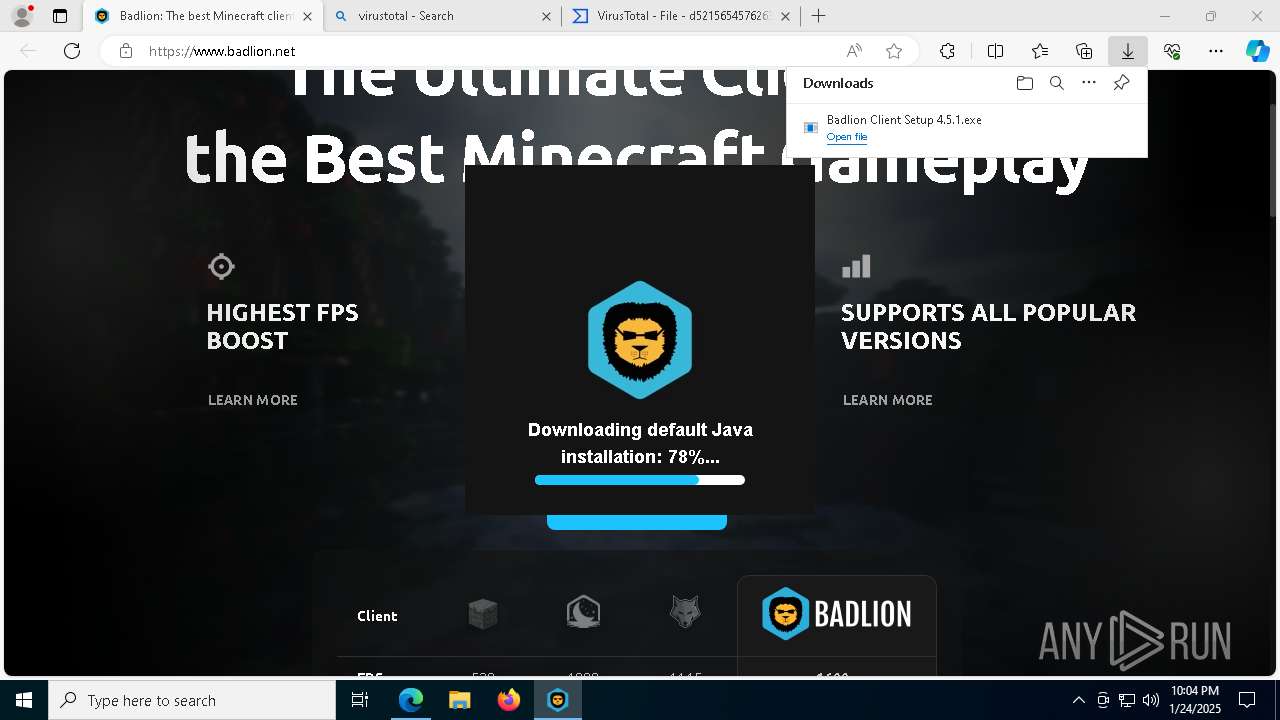1280x720 pixels.
Task: Click the taskbar search box
Action: 192,700
